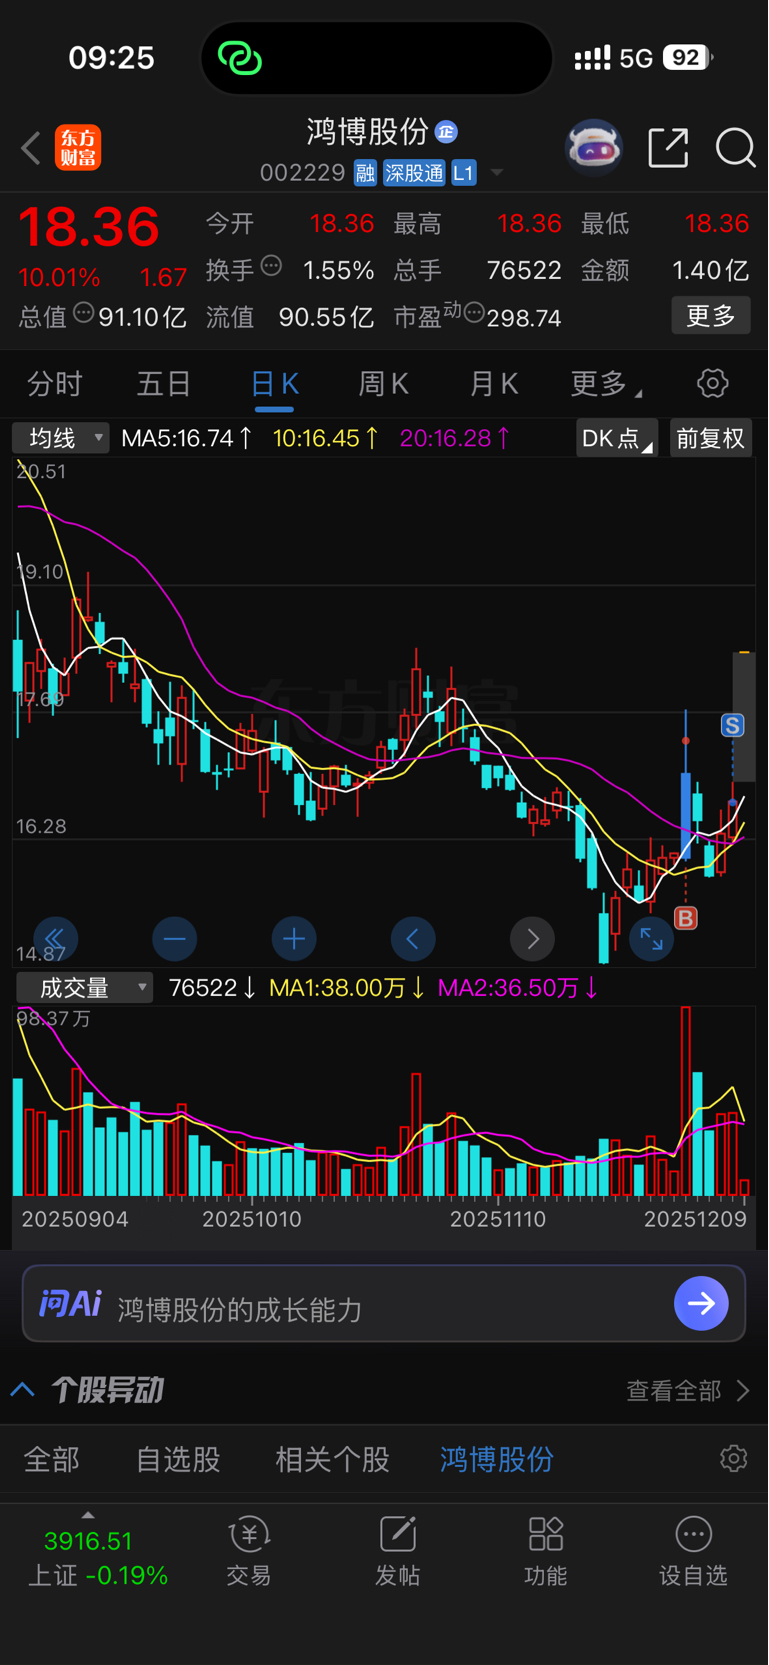
Task: Tap the 问Ai input field
Action: [x=384, y=1304]
